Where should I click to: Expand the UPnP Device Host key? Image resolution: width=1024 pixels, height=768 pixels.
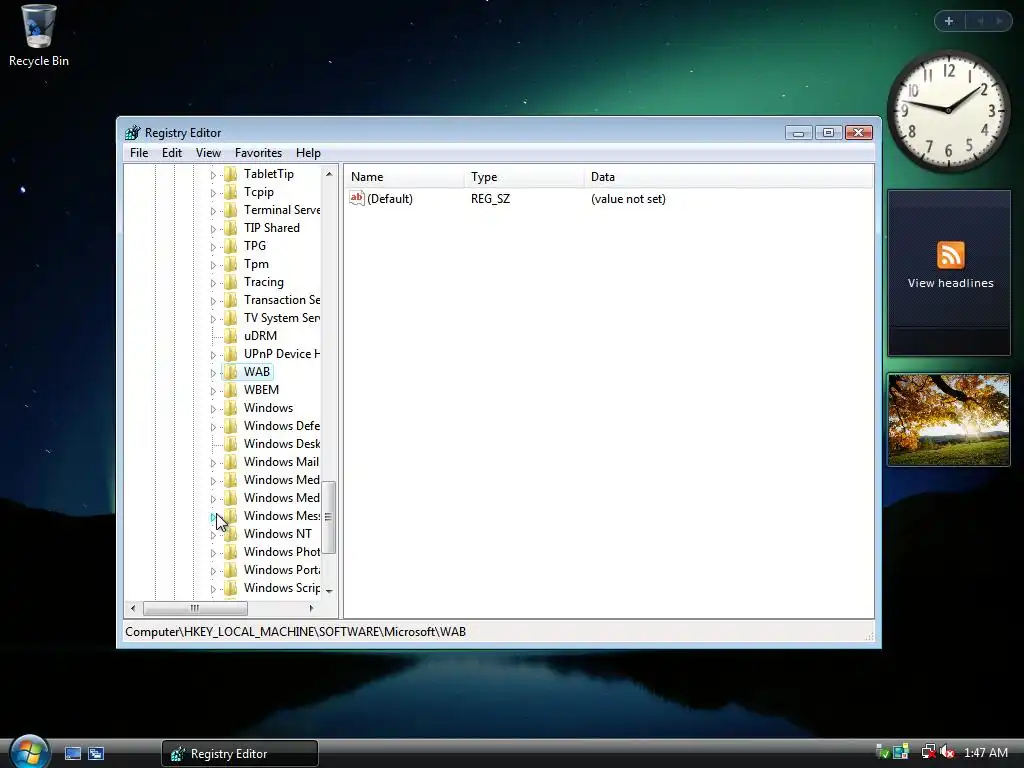tap(213, 355)
